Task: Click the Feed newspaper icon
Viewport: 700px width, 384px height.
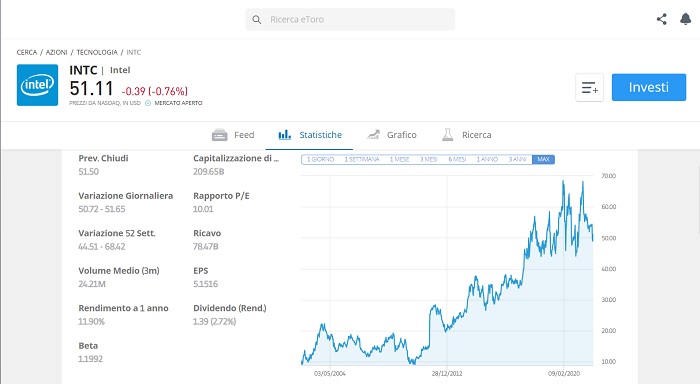Action: pyautogui.click(x=219, y=135)
